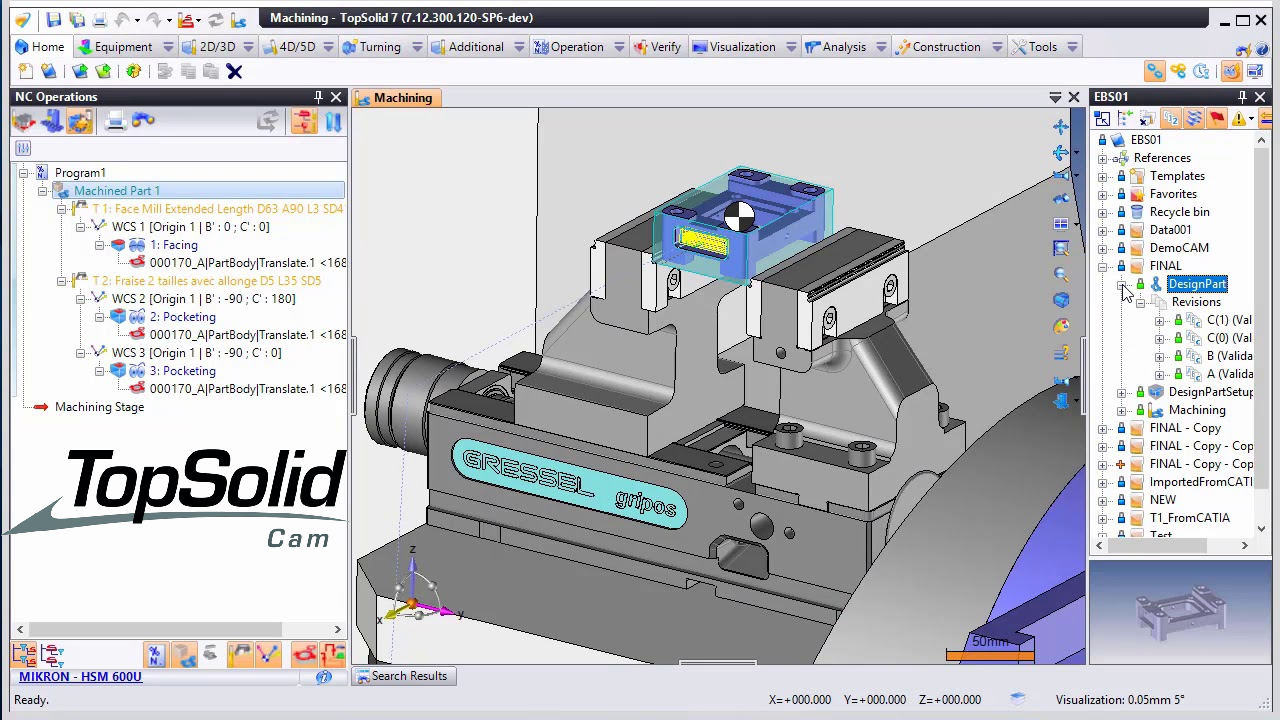This screenshot has height=720, width=1280.
Task: Click the binoculars search icon in NC Operations
Action: click(x=143, y=121)
